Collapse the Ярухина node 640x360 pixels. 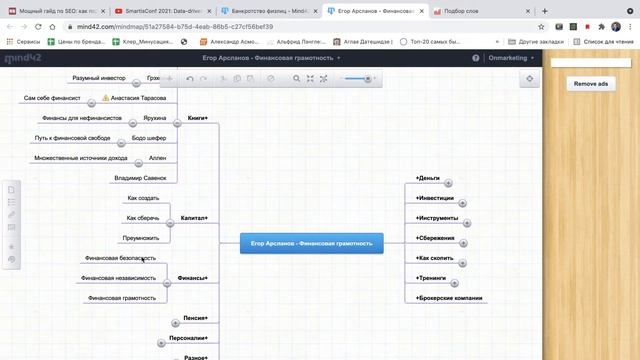pyautogui.click(x=132, y=123)
